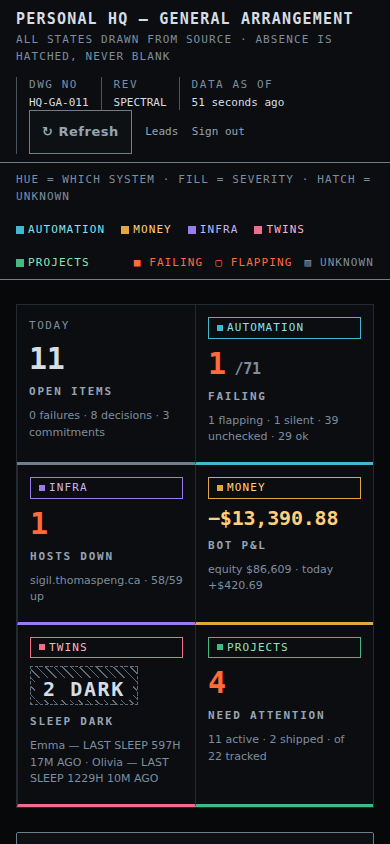
Task: Open the Automation card header tag
Action: 285,328
